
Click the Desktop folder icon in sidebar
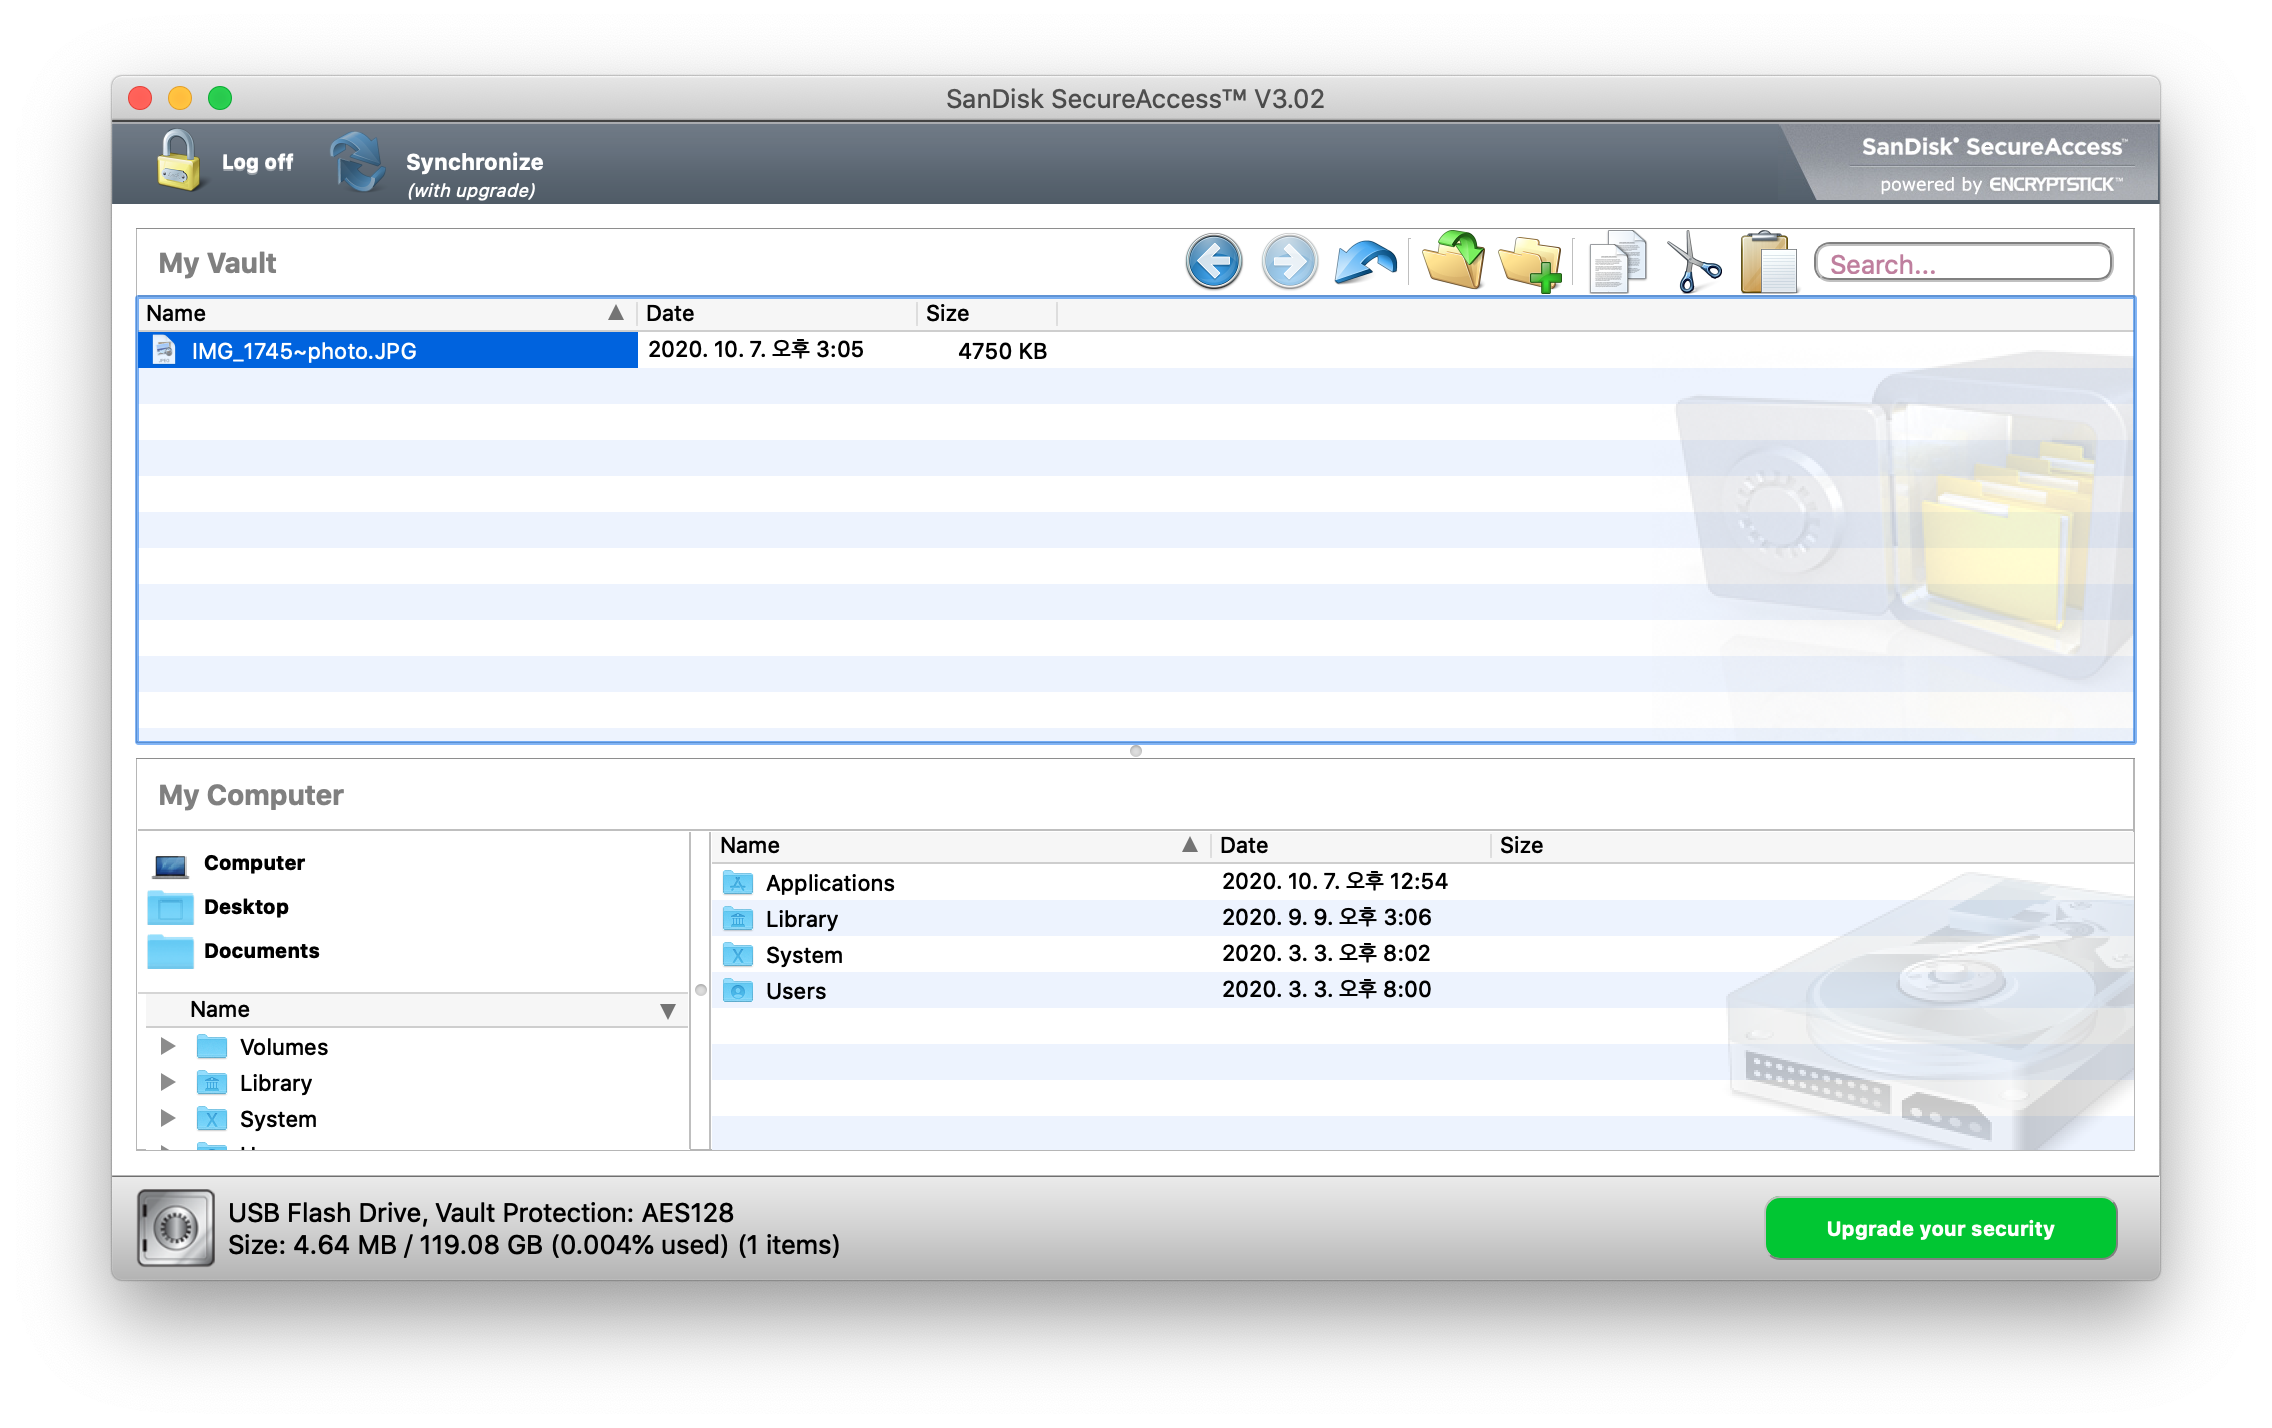click(171, 908)
